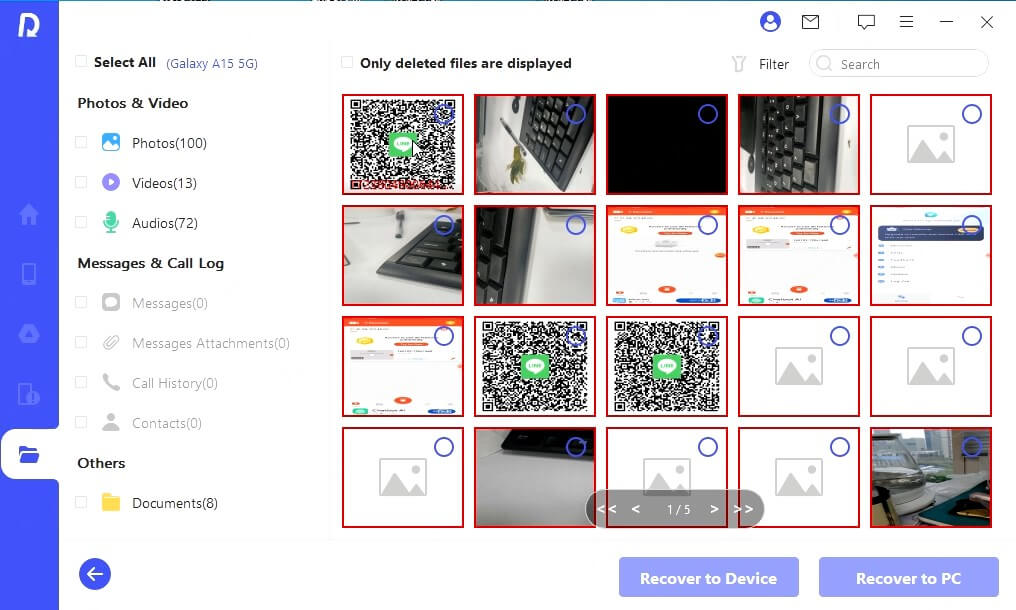Check the Photos(100) checkbox
The height and width of the screenshot is (610, 1016).
click(x=83, y=143)
